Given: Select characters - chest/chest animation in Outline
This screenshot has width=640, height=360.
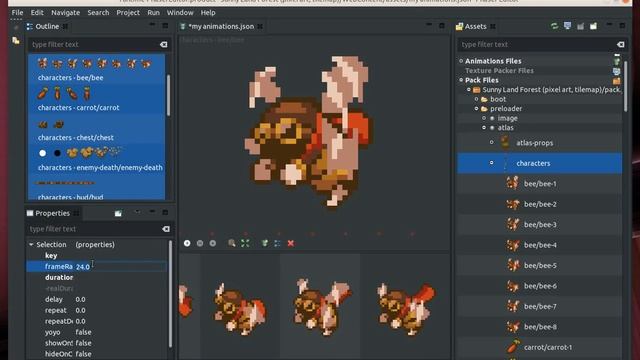Looking at the screenshot, I should pos(97,129).
